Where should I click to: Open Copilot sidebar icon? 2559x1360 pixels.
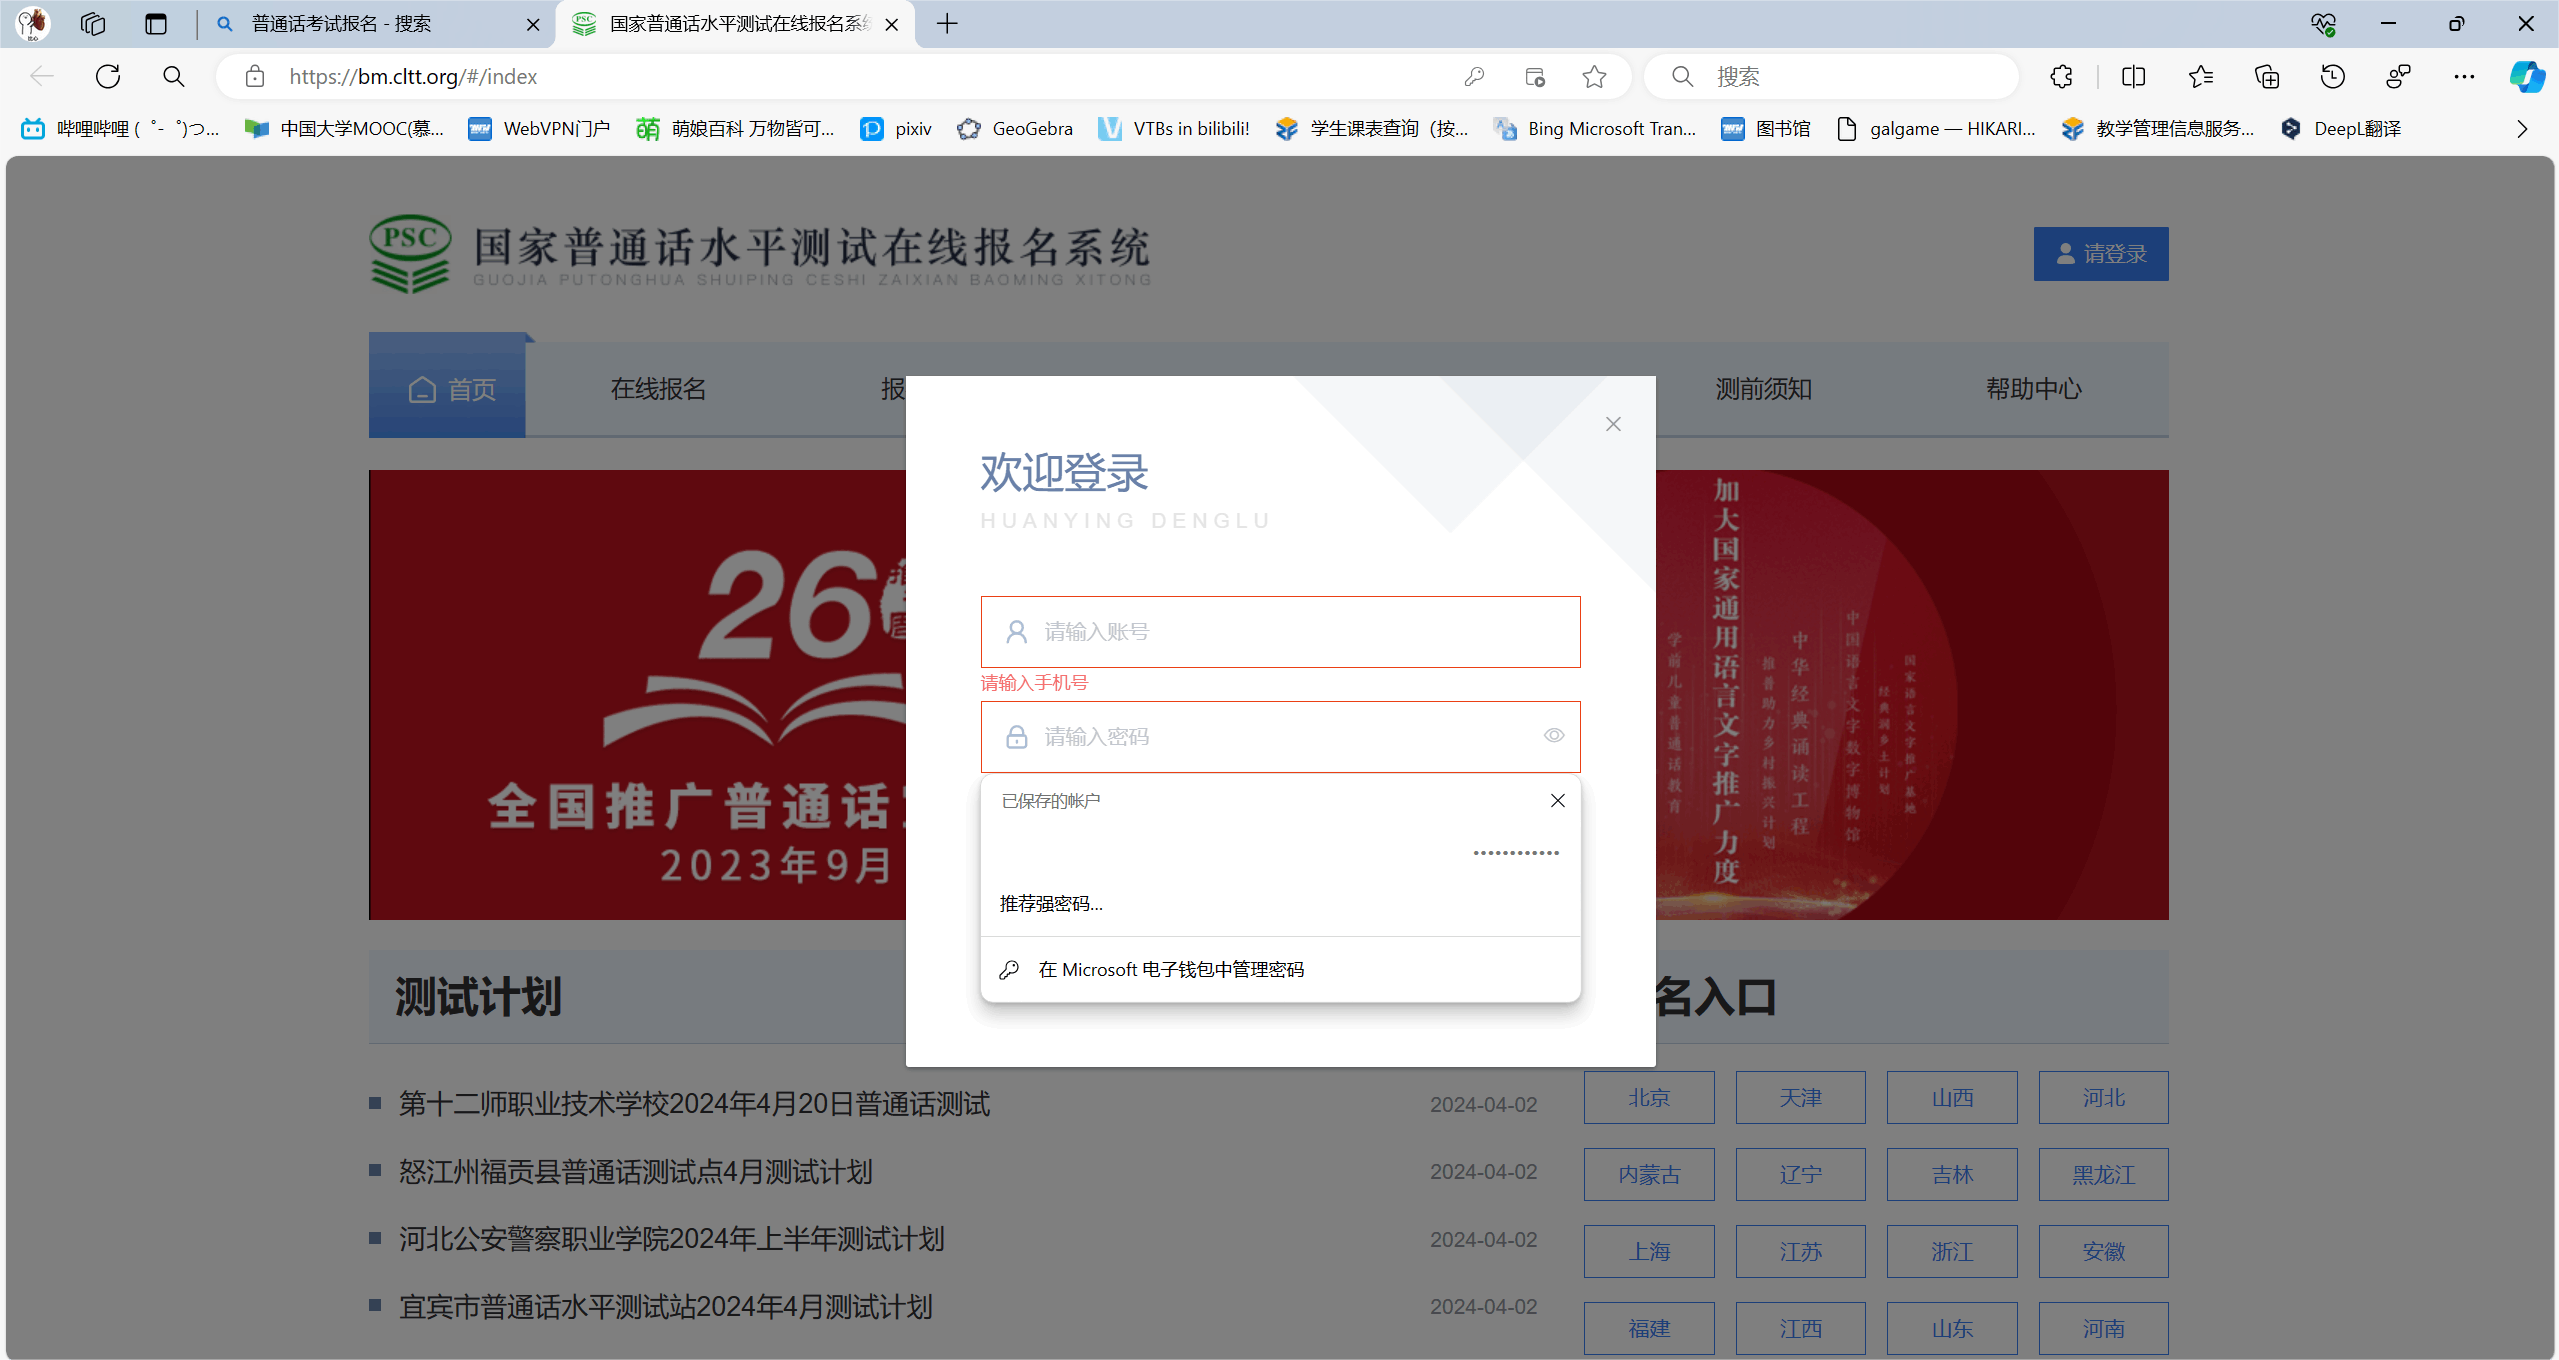2526,77
